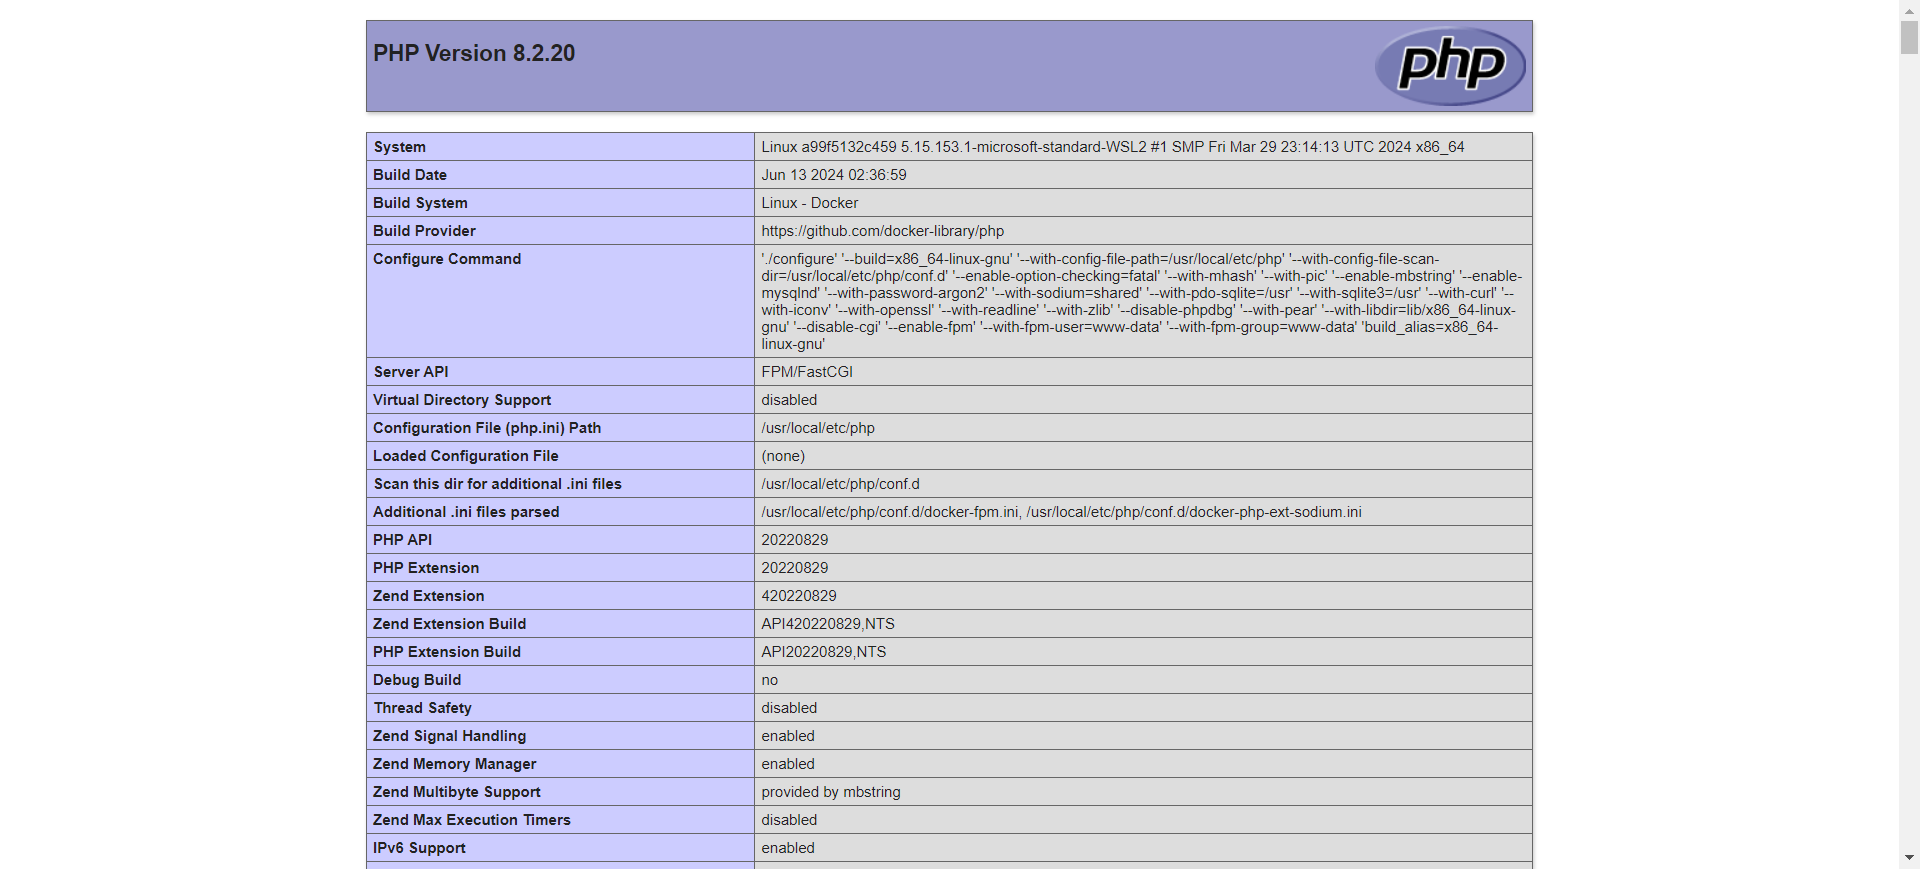Click disabled value for Thread Safety
This screenshot has width=1920, height=869.
(789, 708)
